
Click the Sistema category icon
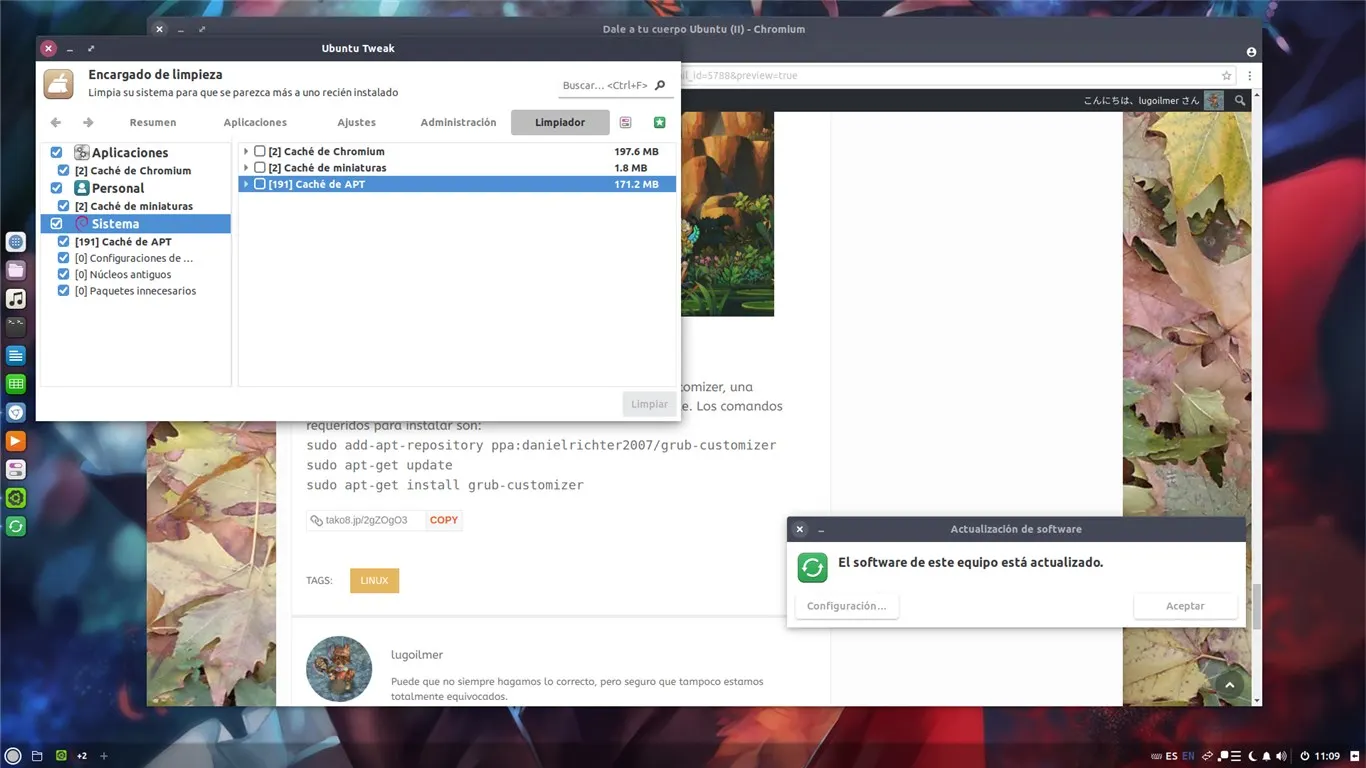[x=83, y=223]
